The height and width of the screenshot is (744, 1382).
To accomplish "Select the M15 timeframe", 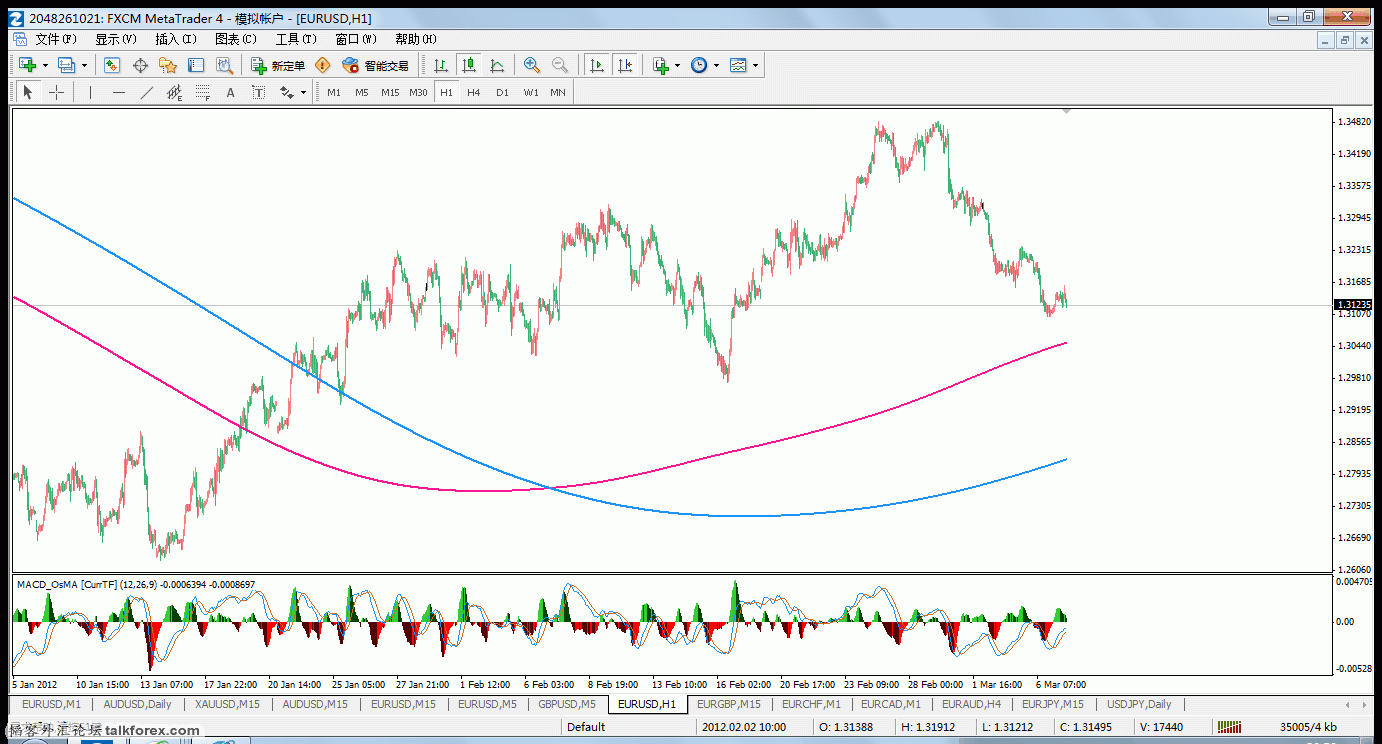I will pyautogui.click(x=390, y=92).
